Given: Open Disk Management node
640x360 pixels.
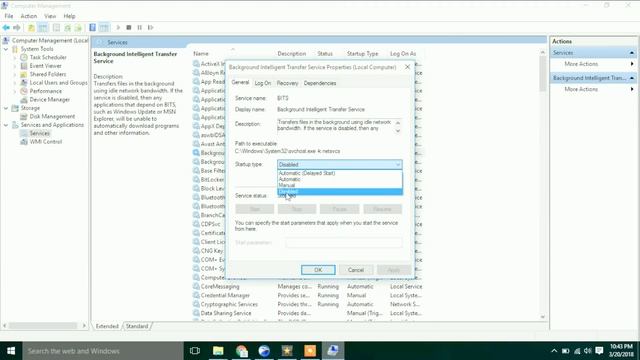Looking at the screenshot, I should click(52, 116).
